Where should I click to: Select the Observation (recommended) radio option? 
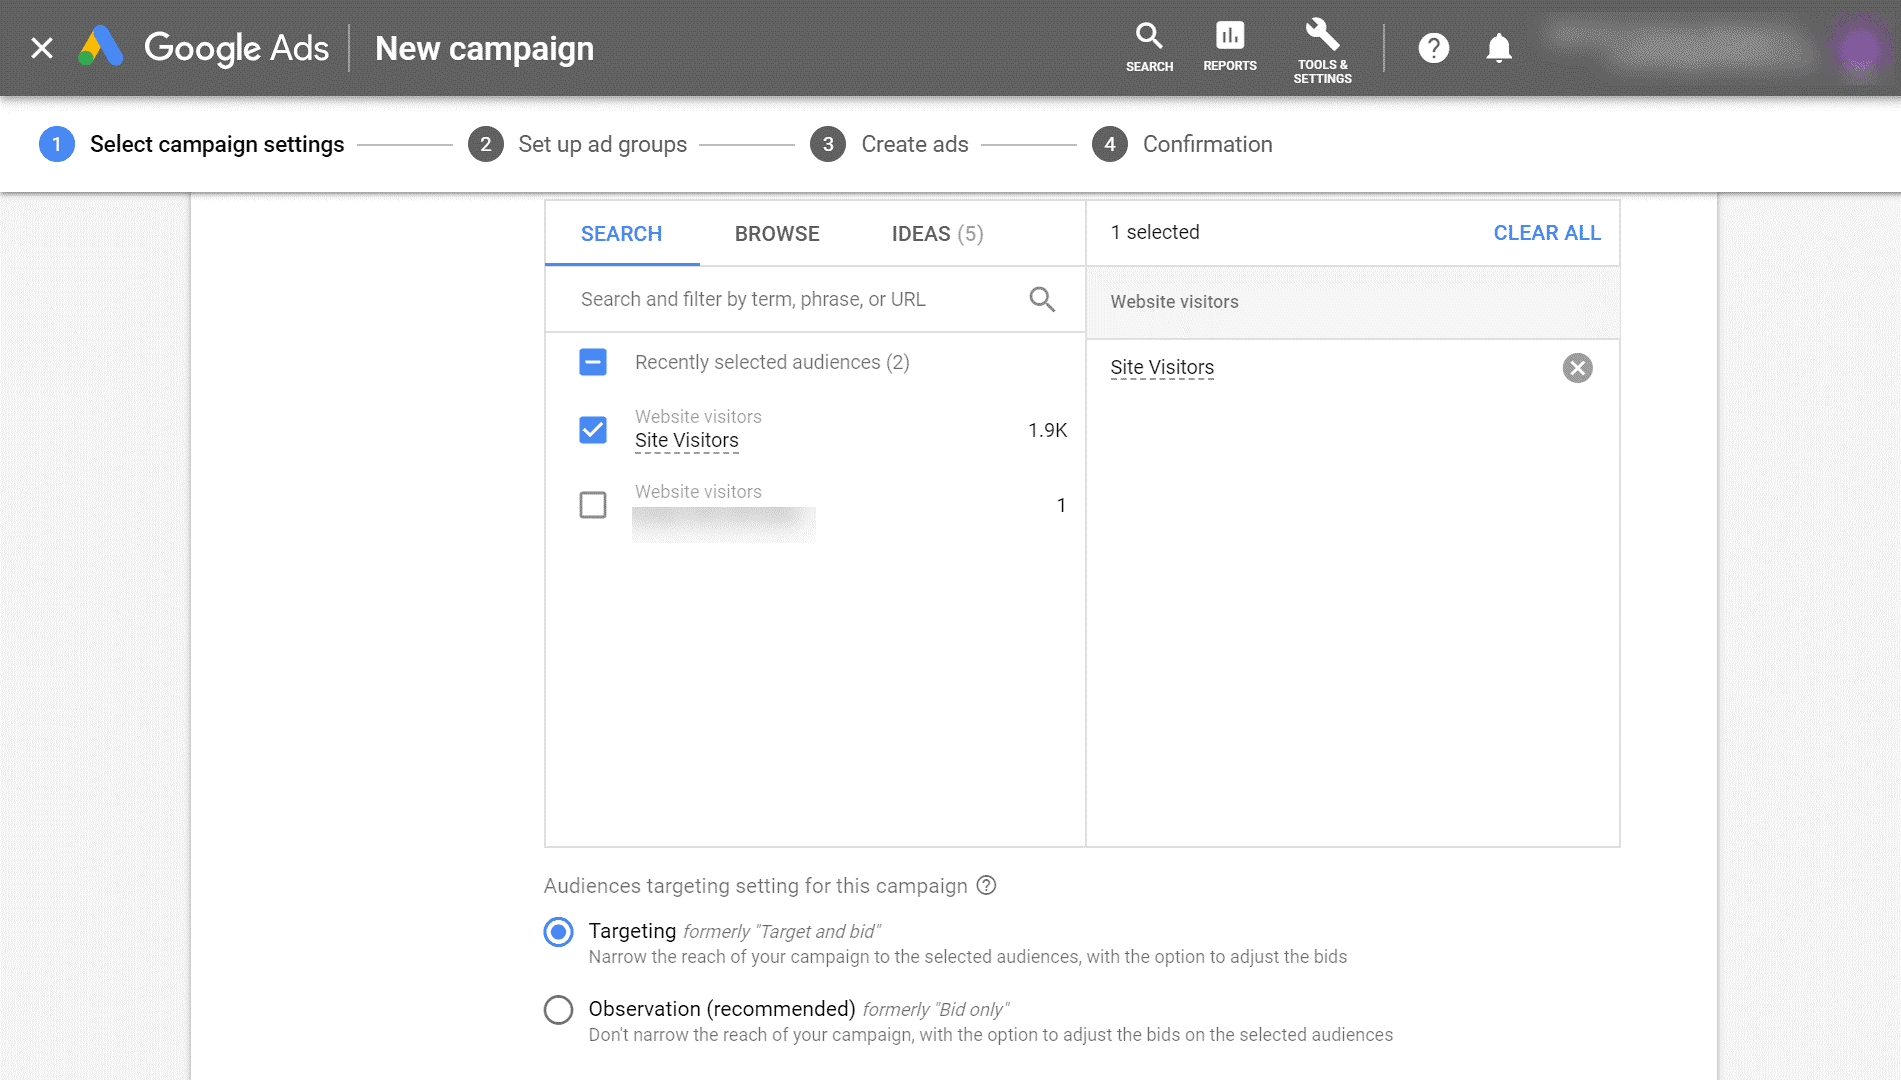(558, 1010)
